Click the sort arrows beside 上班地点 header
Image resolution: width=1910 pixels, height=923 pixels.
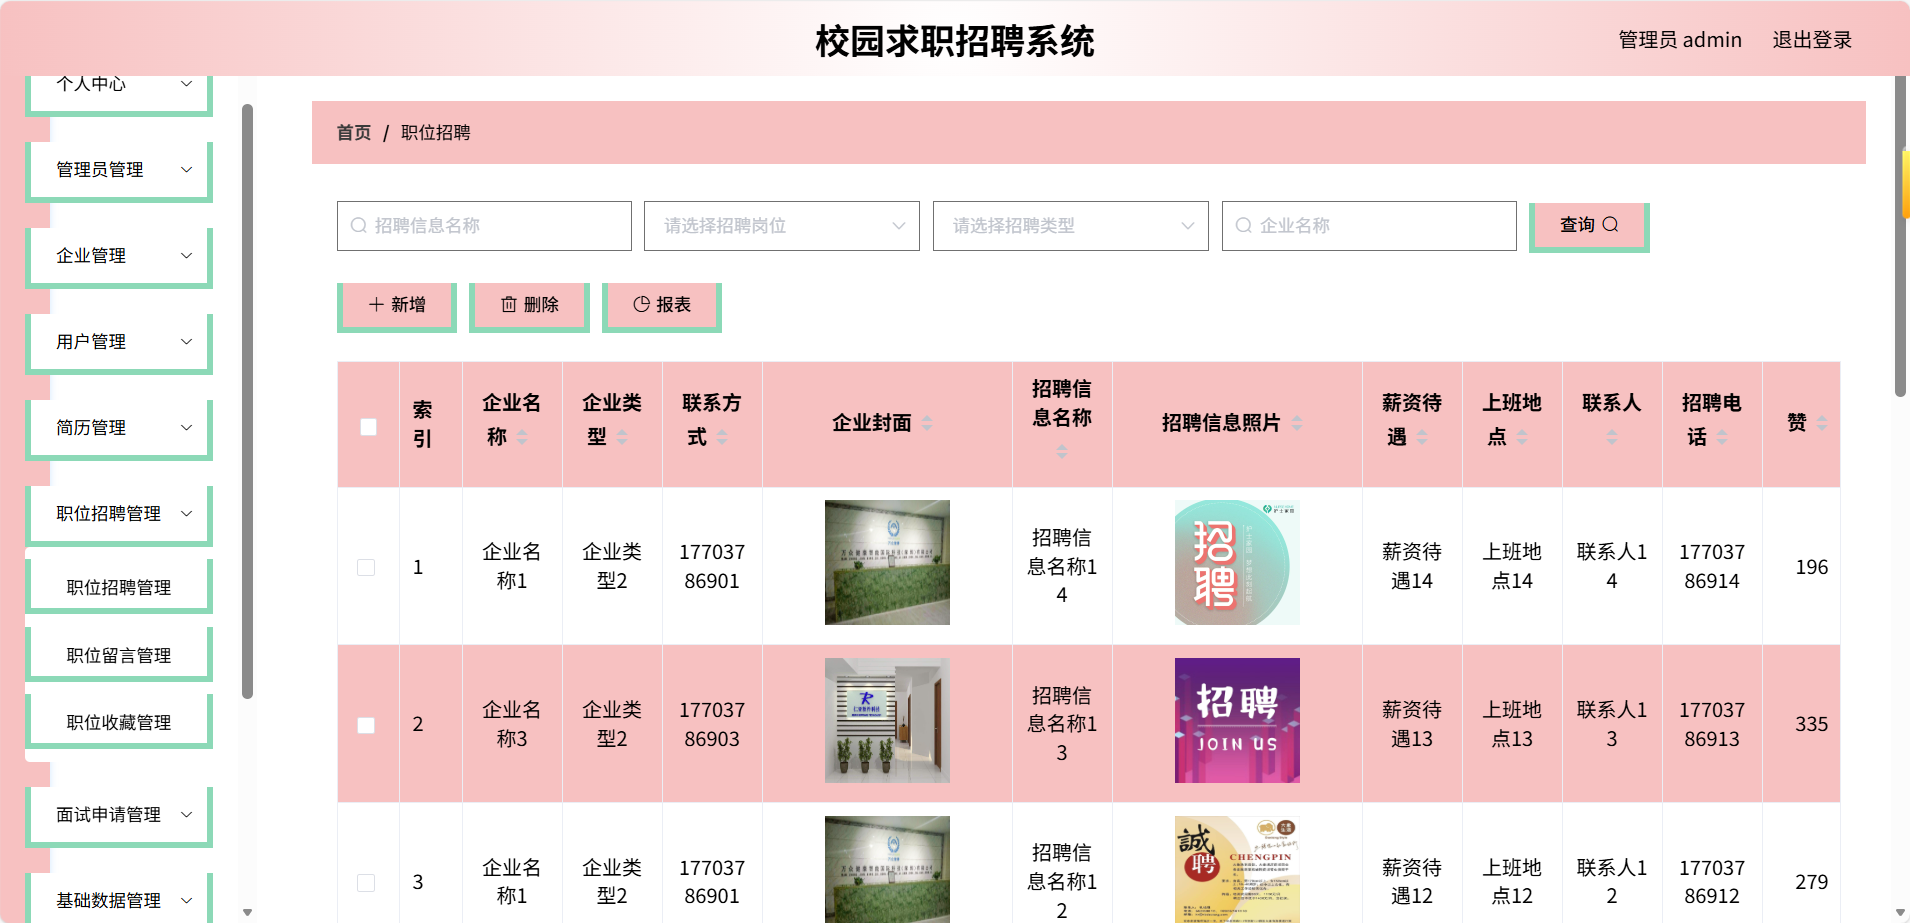[1522, 437]
